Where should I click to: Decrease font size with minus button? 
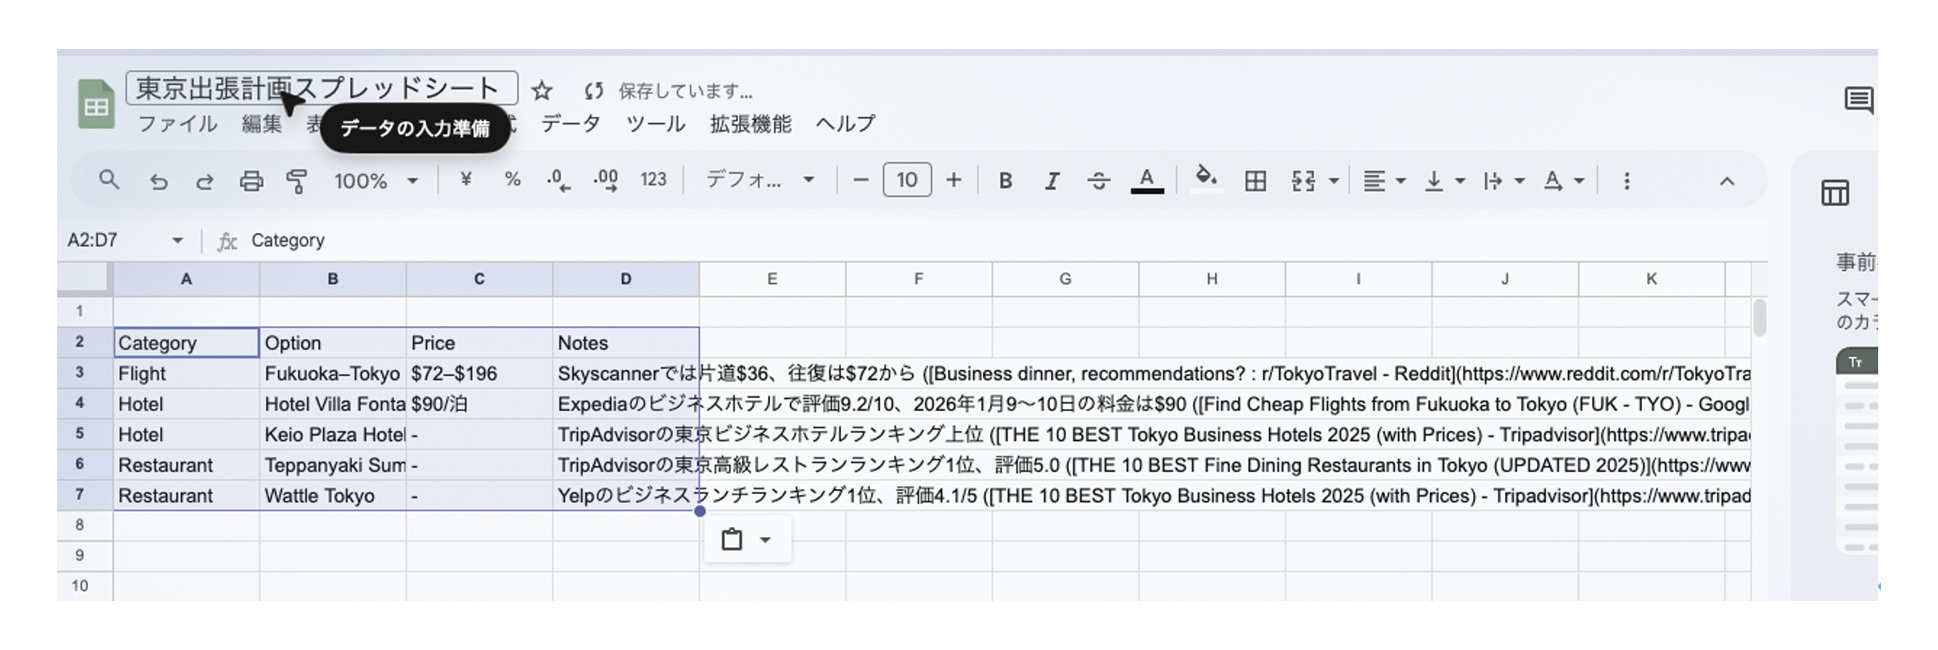pyautogui.click(x=860, y=180)
